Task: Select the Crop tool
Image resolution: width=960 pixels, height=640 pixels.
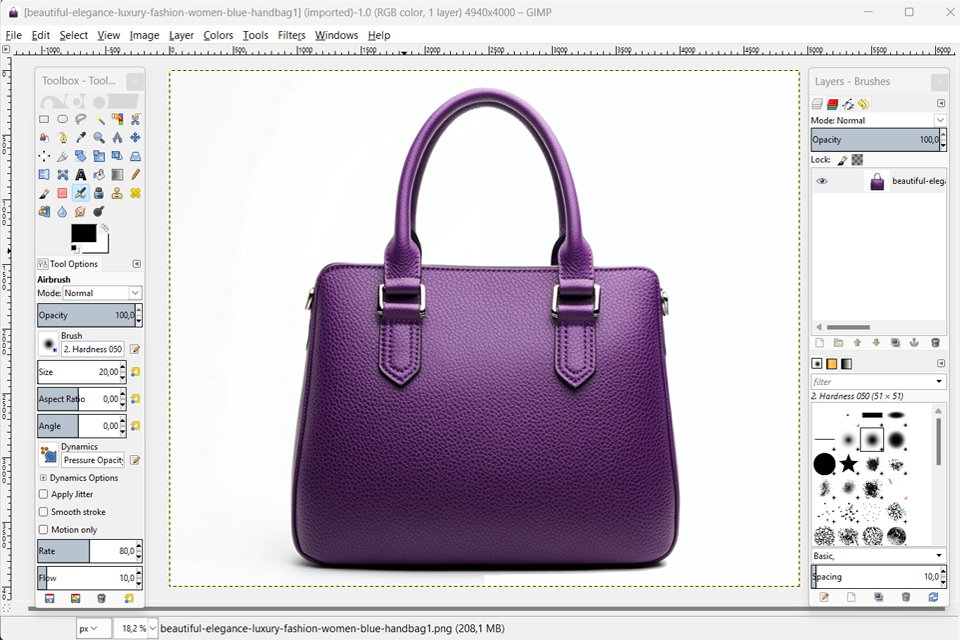Action: click(62, 156)
